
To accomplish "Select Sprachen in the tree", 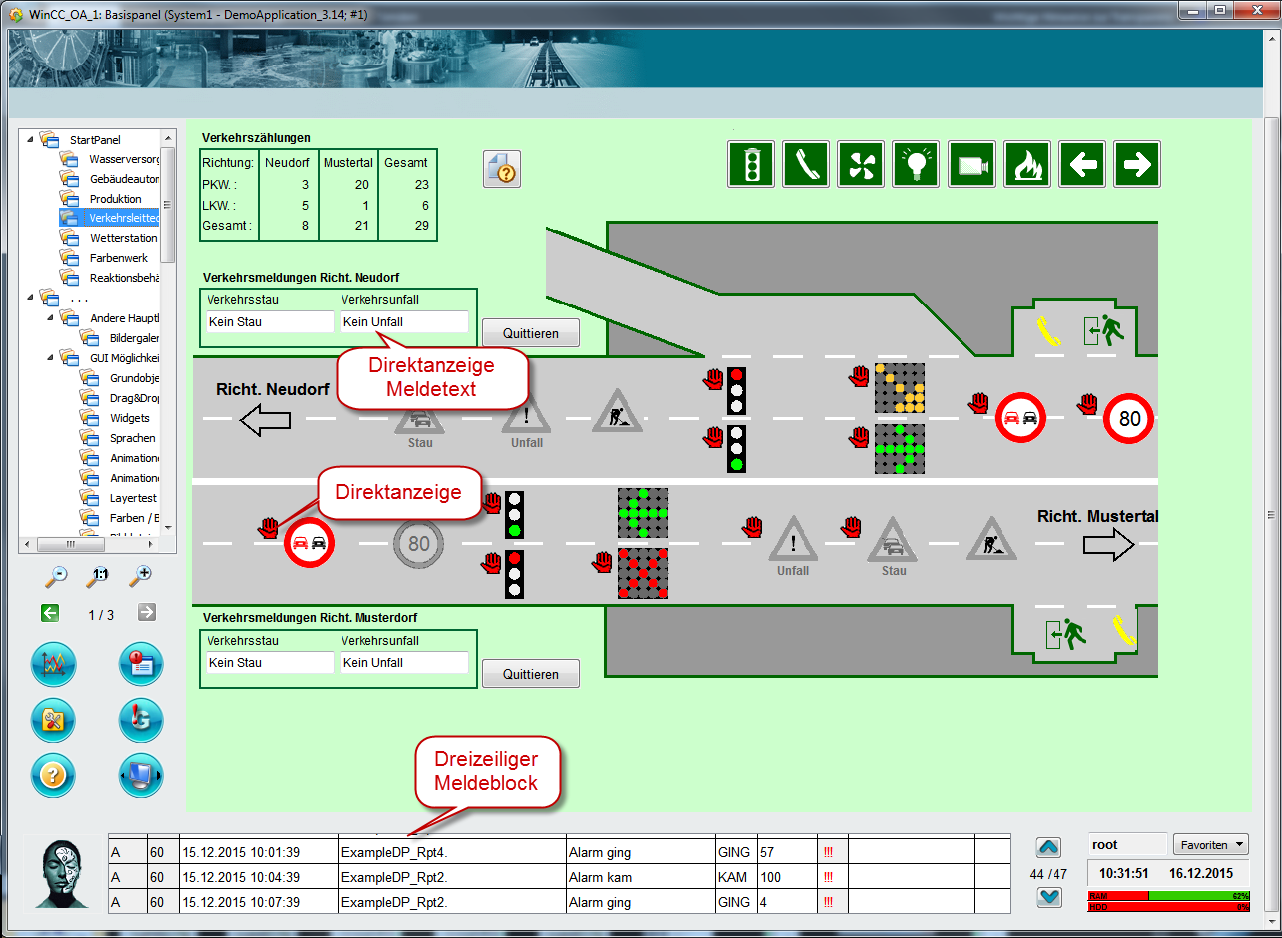I will point(133,438).
